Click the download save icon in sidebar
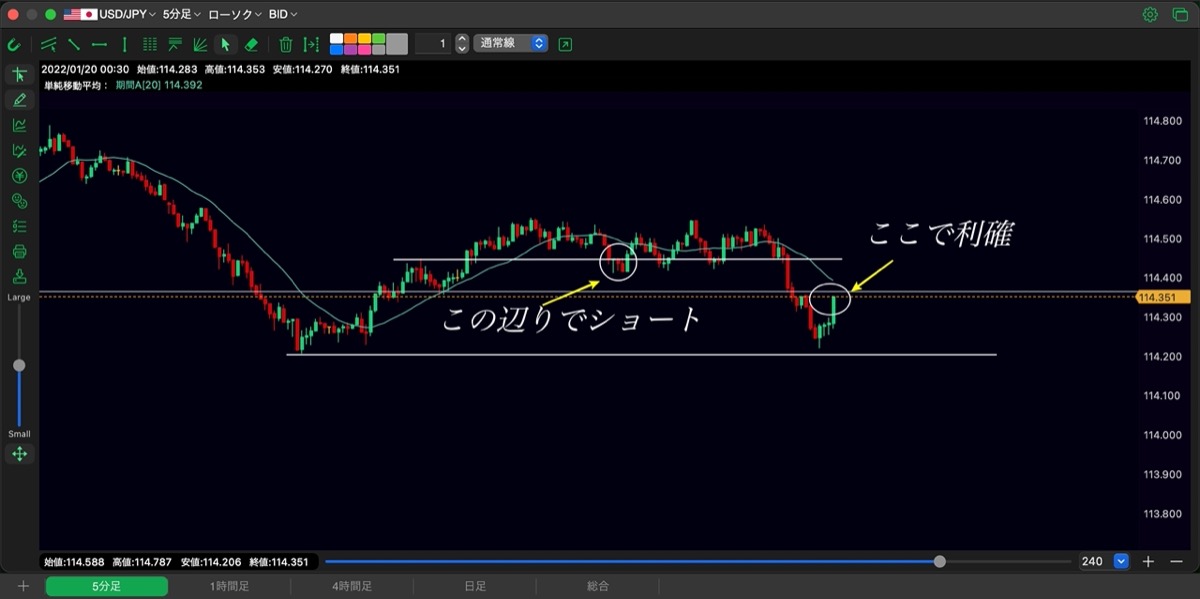This screenshot has height=599, width=1200. [x=19, y=276]
